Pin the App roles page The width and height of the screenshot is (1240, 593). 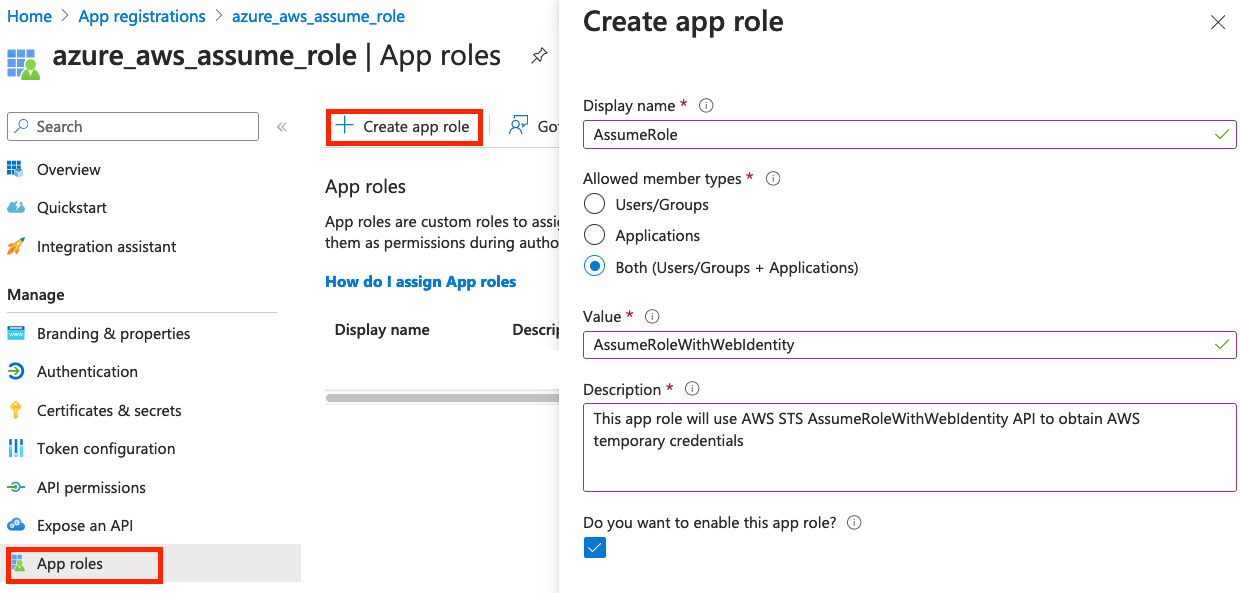coord(539,56)
